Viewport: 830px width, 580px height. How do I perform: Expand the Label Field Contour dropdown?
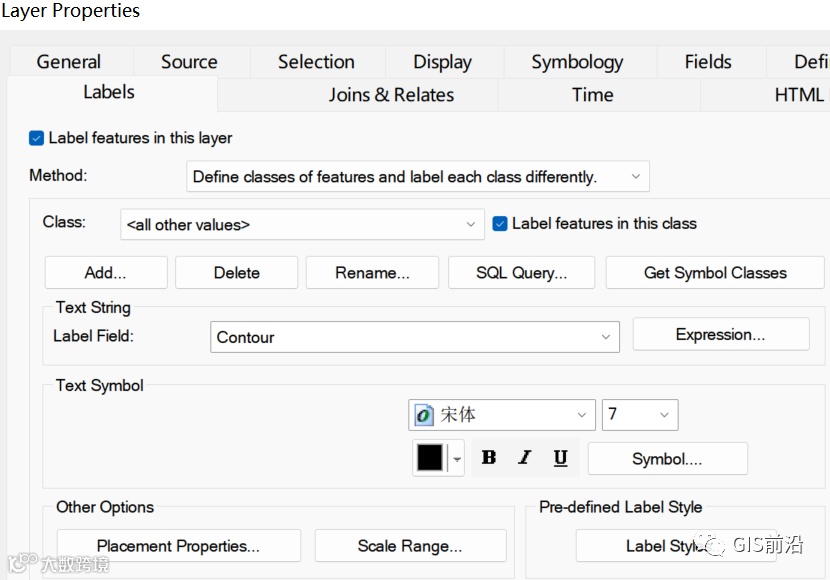[x=605, y=337]
